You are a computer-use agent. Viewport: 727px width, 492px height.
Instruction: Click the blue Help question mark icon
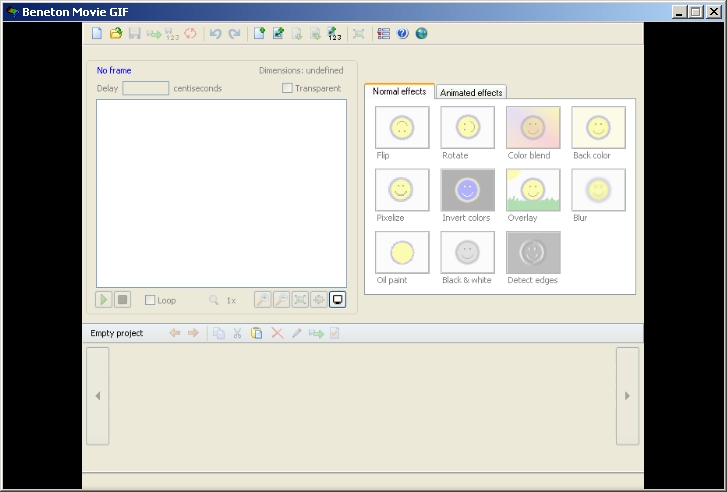pyautogui.click(x=403, y=33)
